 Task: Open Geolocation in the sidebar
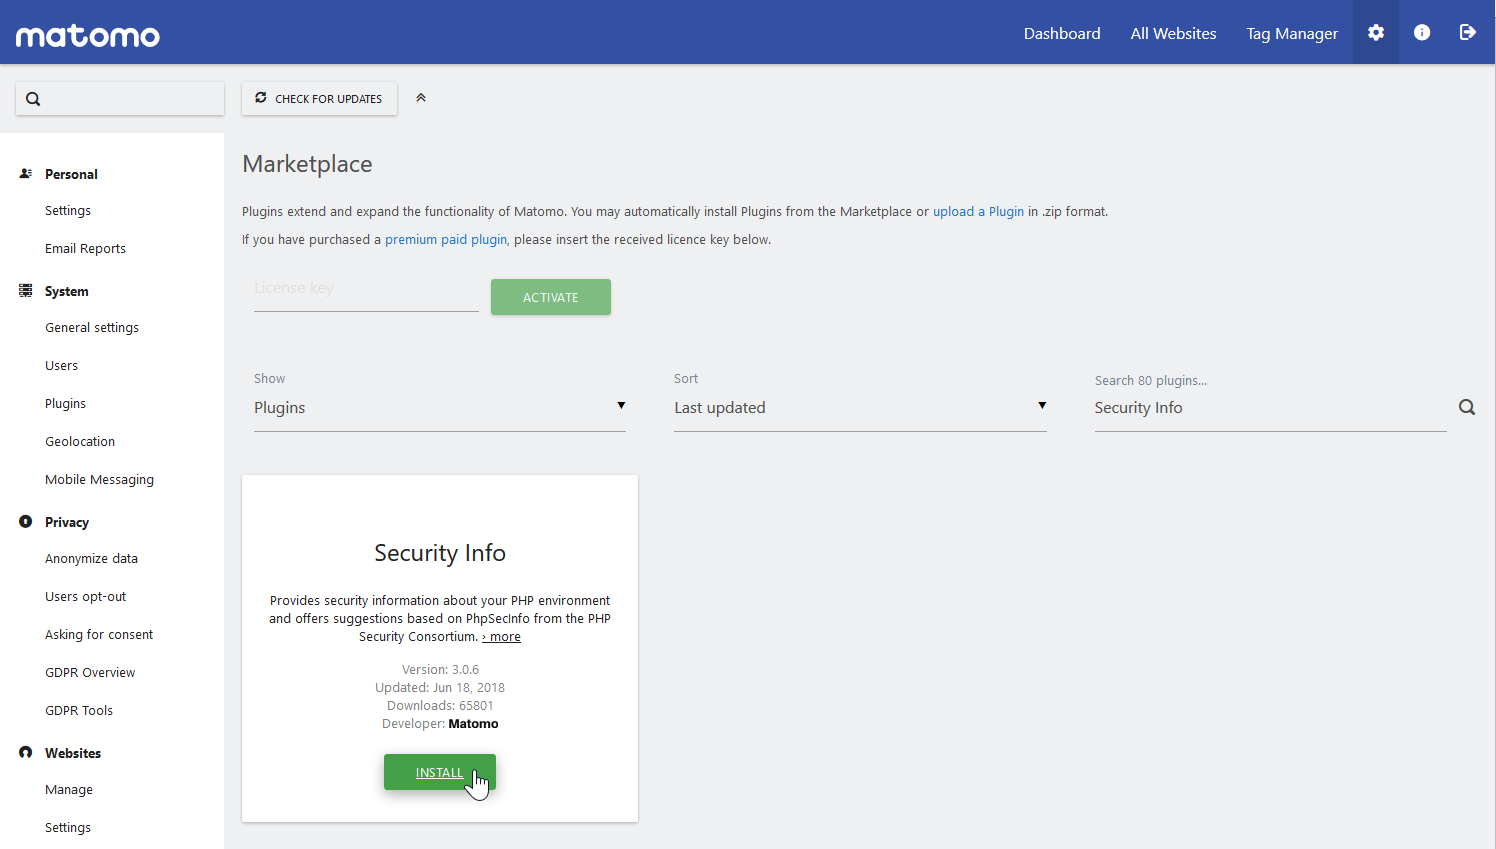80,442
